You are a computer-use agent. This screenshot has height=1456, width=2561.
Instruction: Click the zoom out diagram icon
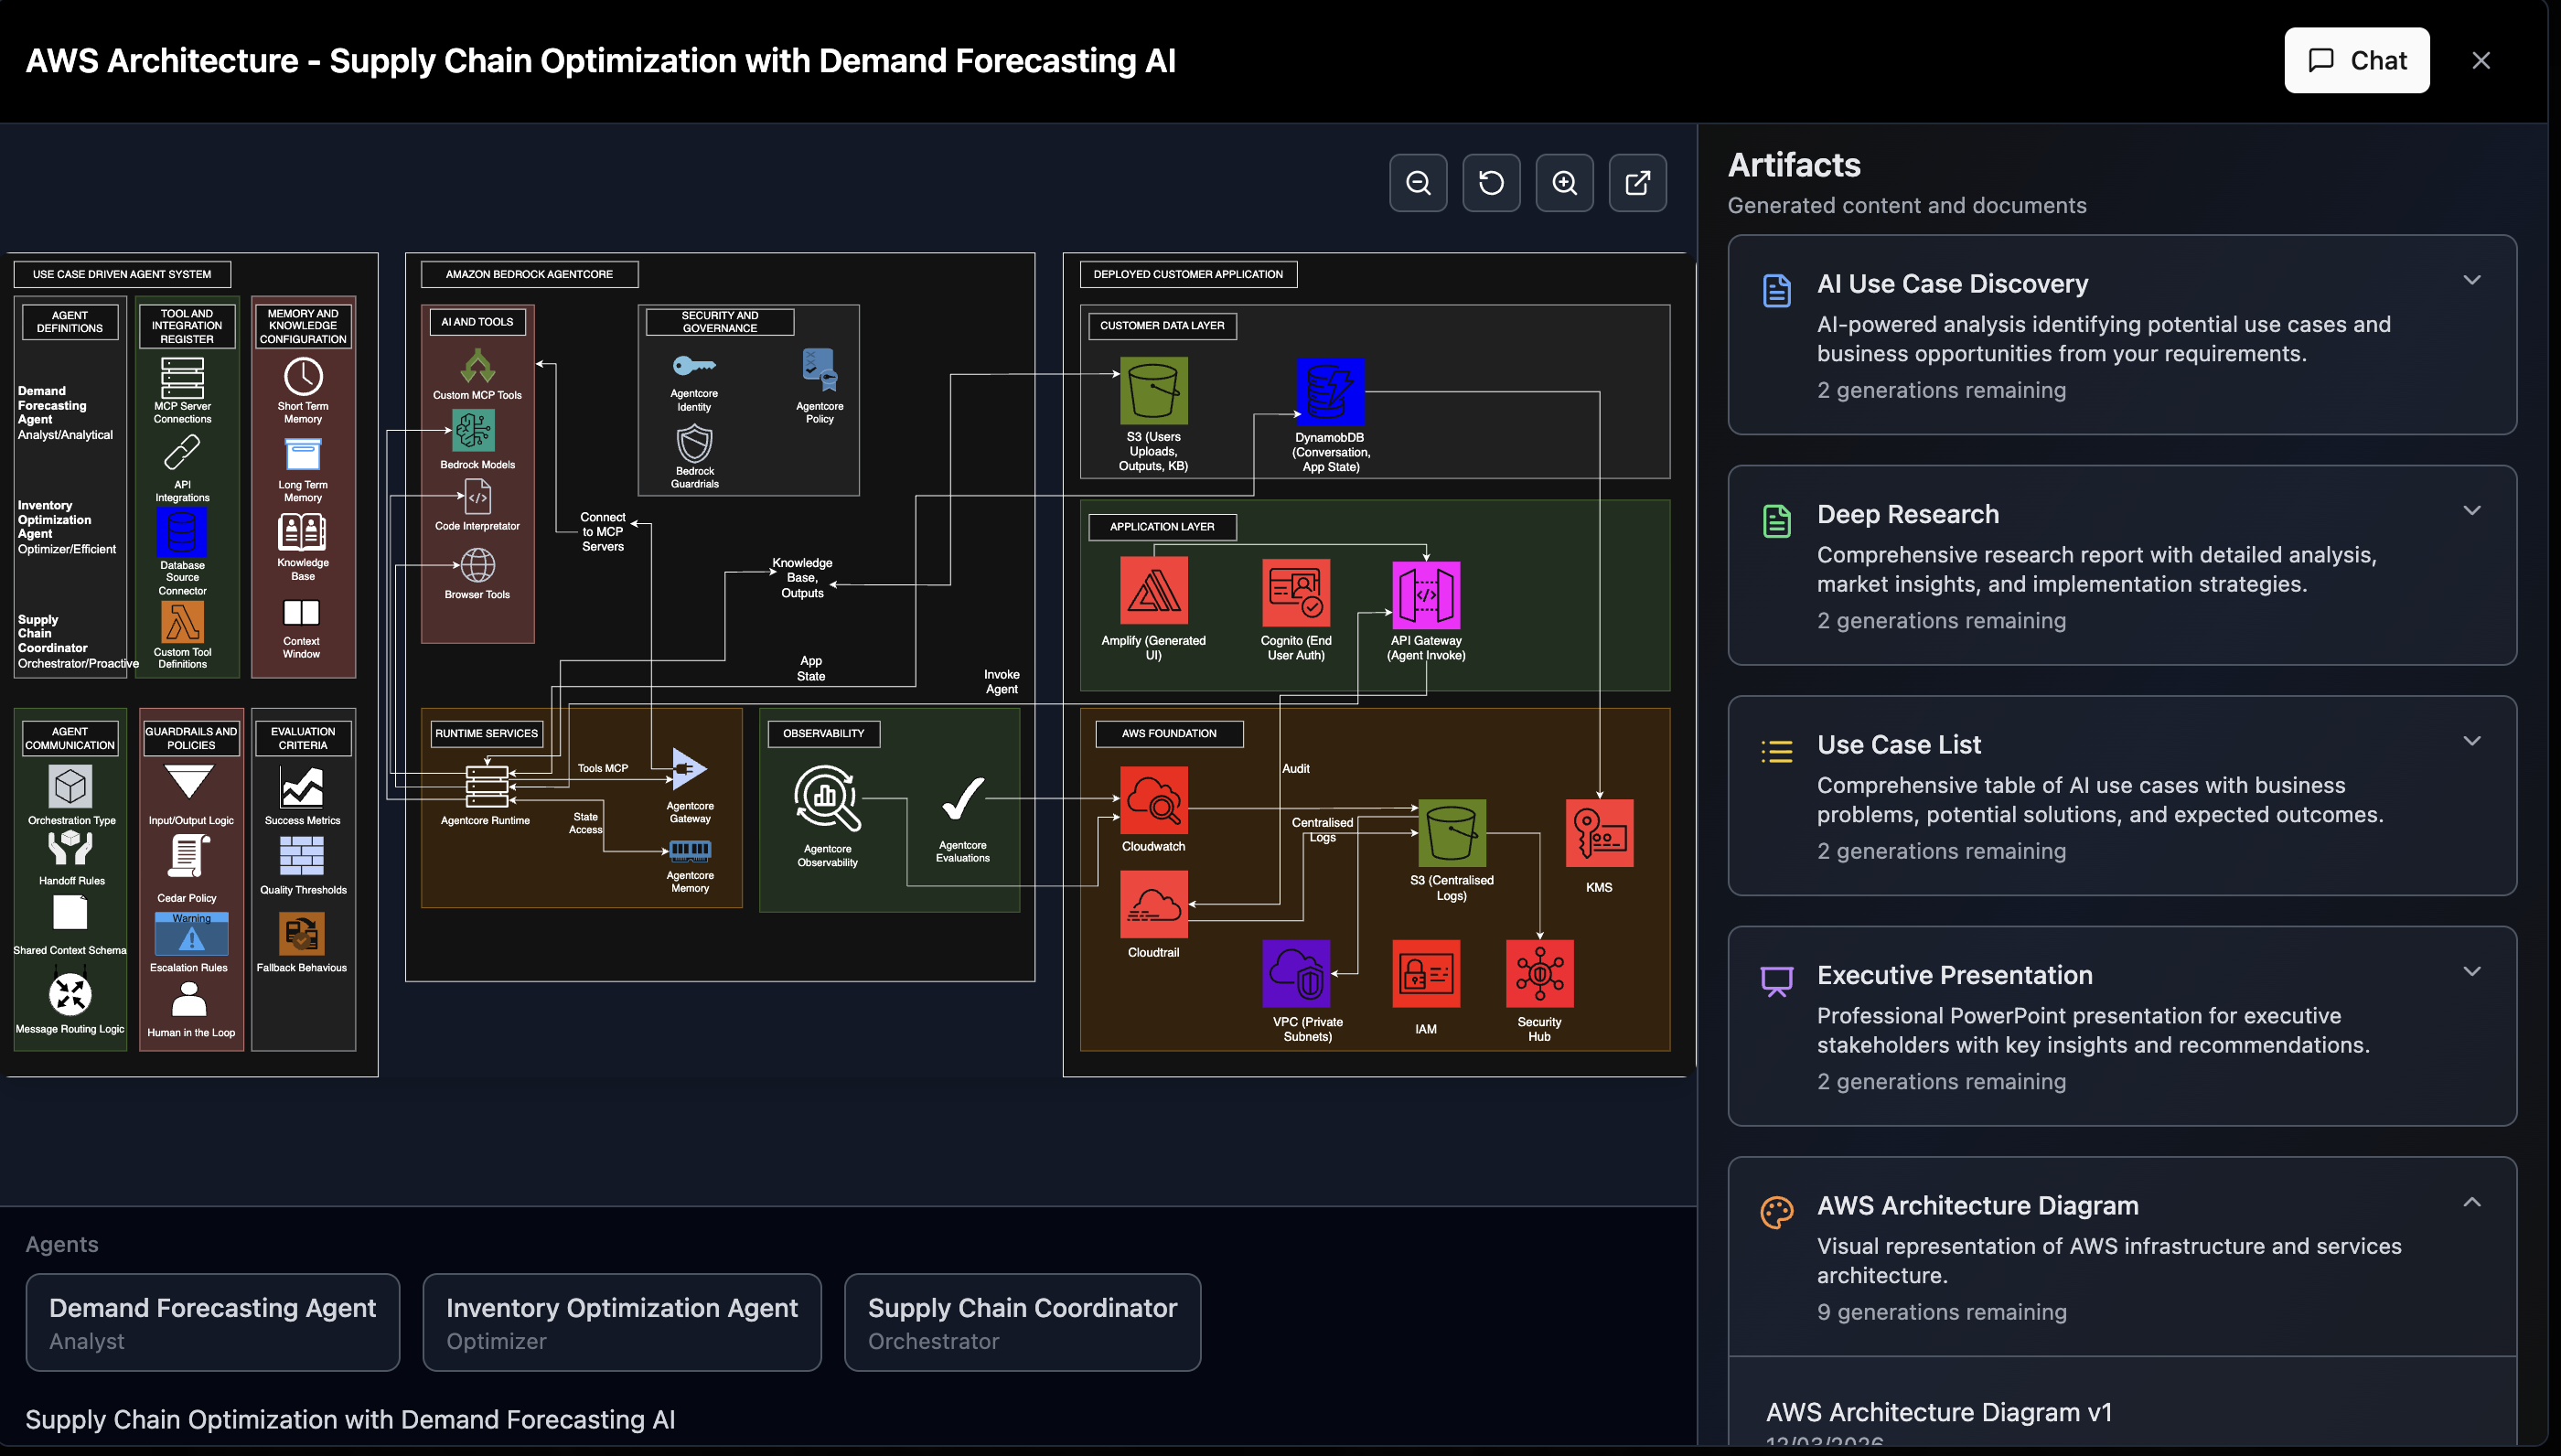pyautogui.click(x=1418, y=183)
